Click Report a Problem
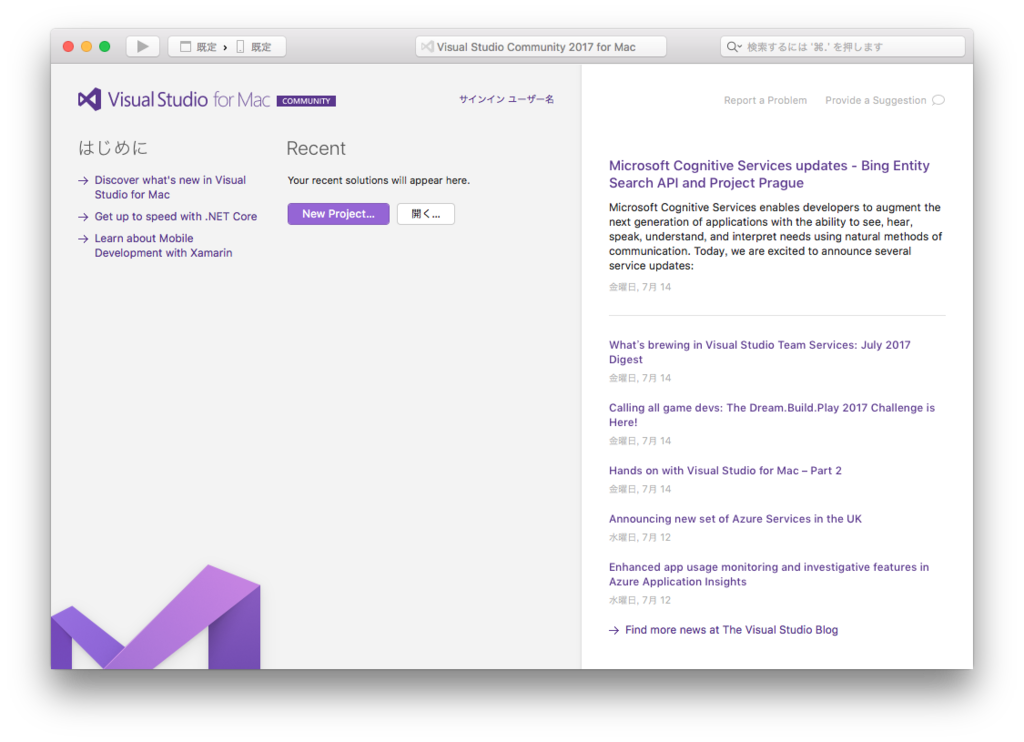This screenshot has height=742, width=1024. click(x=765, y=100)
